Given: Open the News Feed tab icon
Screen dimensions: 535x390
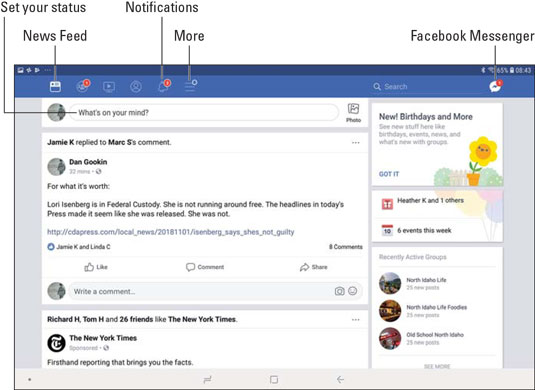Looking at the screenshot, I should 55,86.
